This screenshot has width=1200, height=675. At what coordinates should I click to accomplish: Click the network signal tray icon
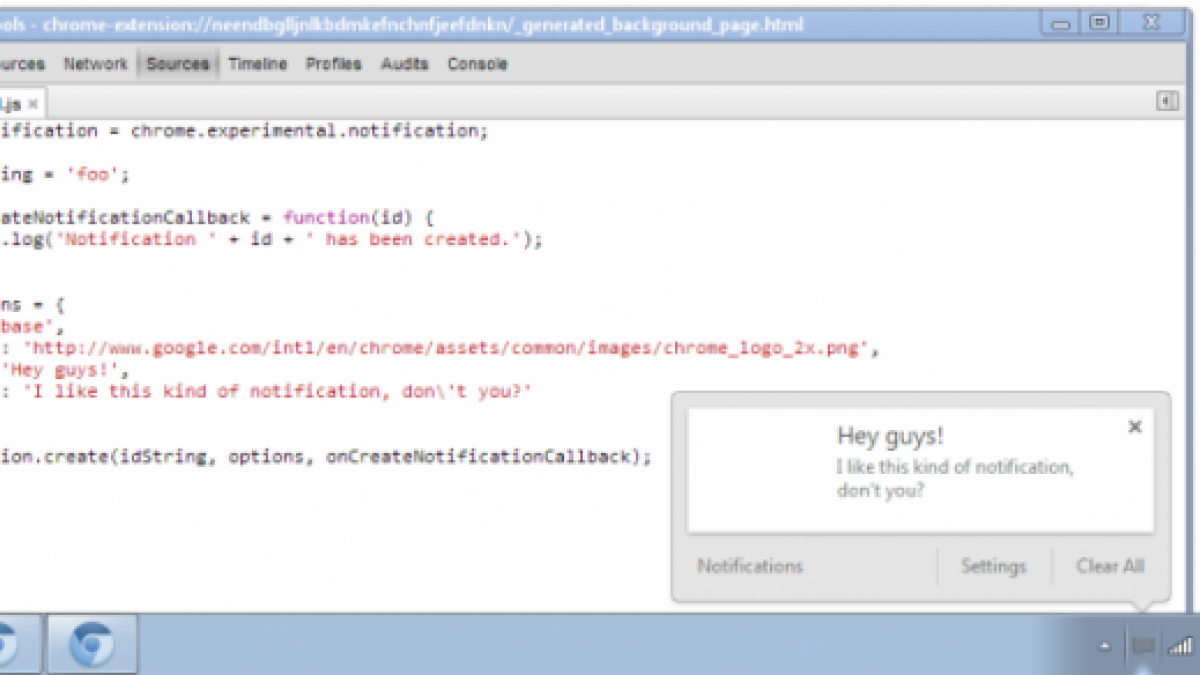coord(1180,646)
